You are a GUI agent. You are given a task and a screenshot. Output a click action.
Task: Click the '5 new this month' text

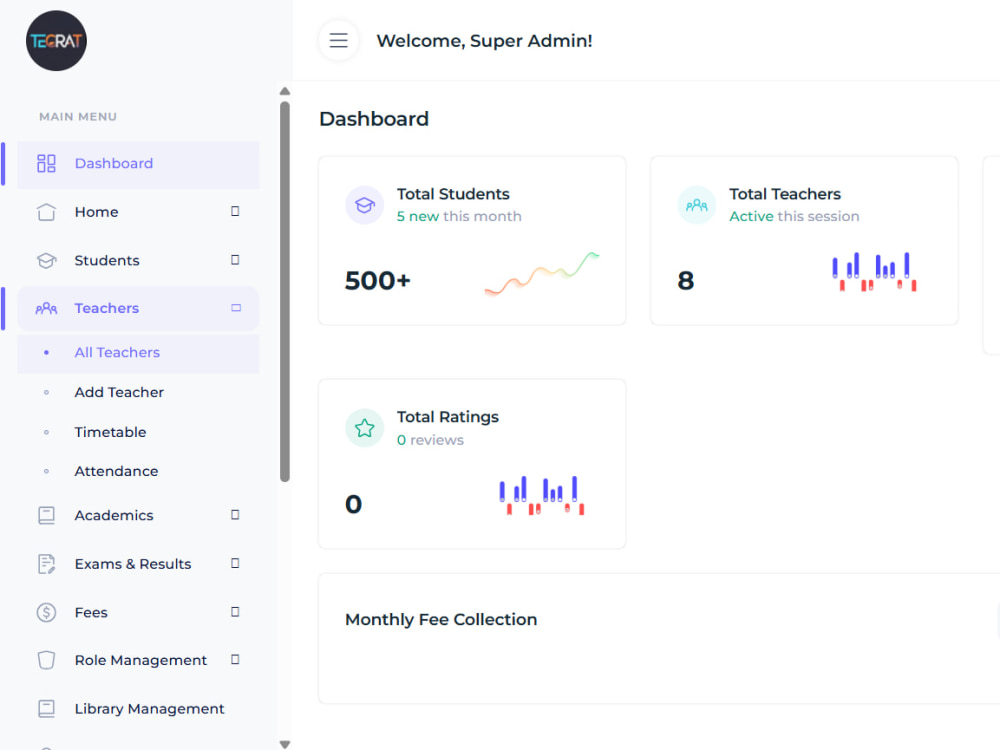pyautogui.click(x=459, y=216)
